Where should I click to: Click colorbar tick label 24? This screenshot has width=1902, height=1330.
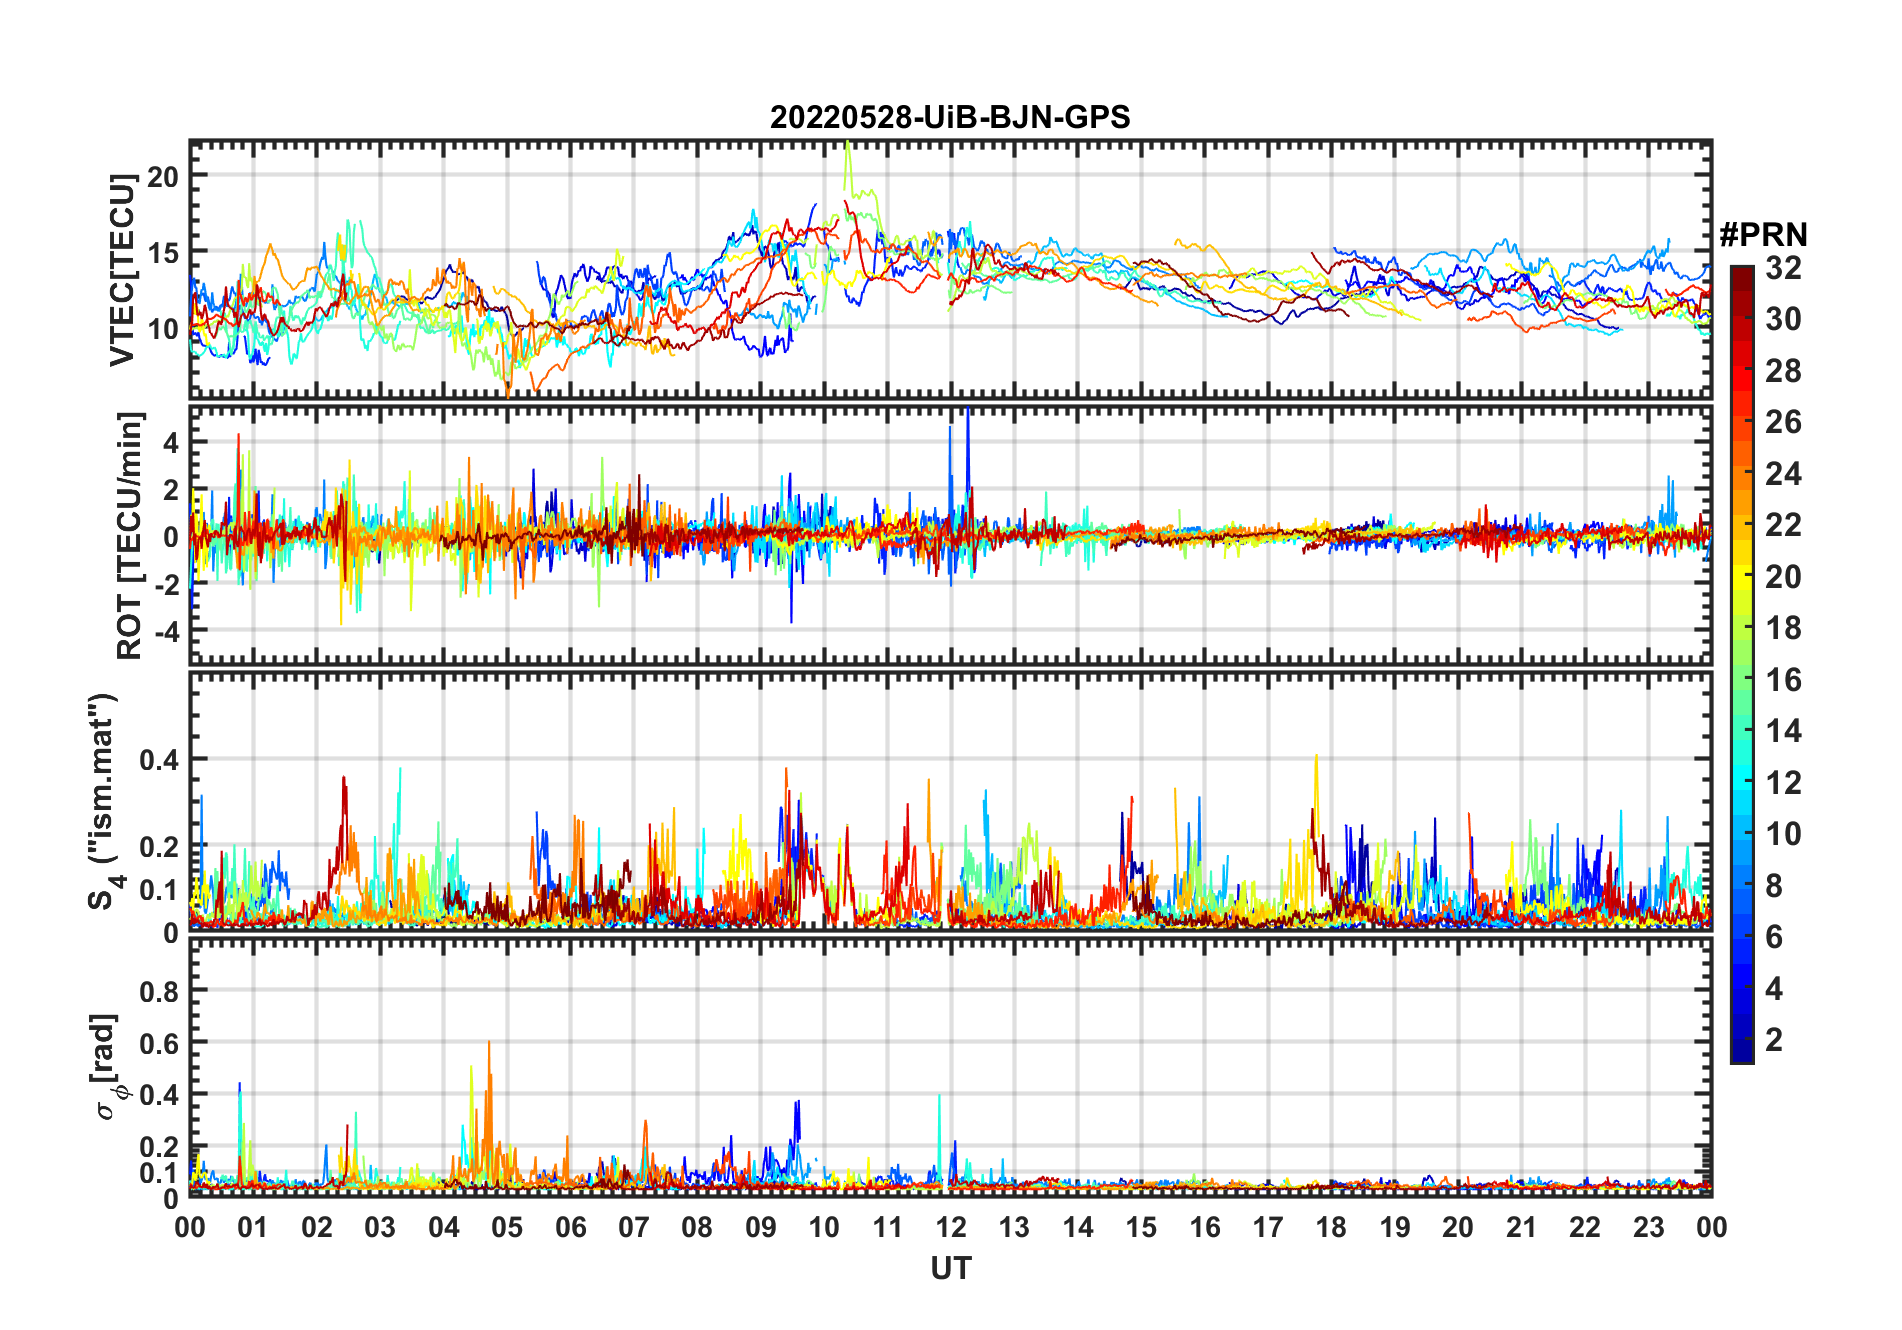click(1783, 474)
